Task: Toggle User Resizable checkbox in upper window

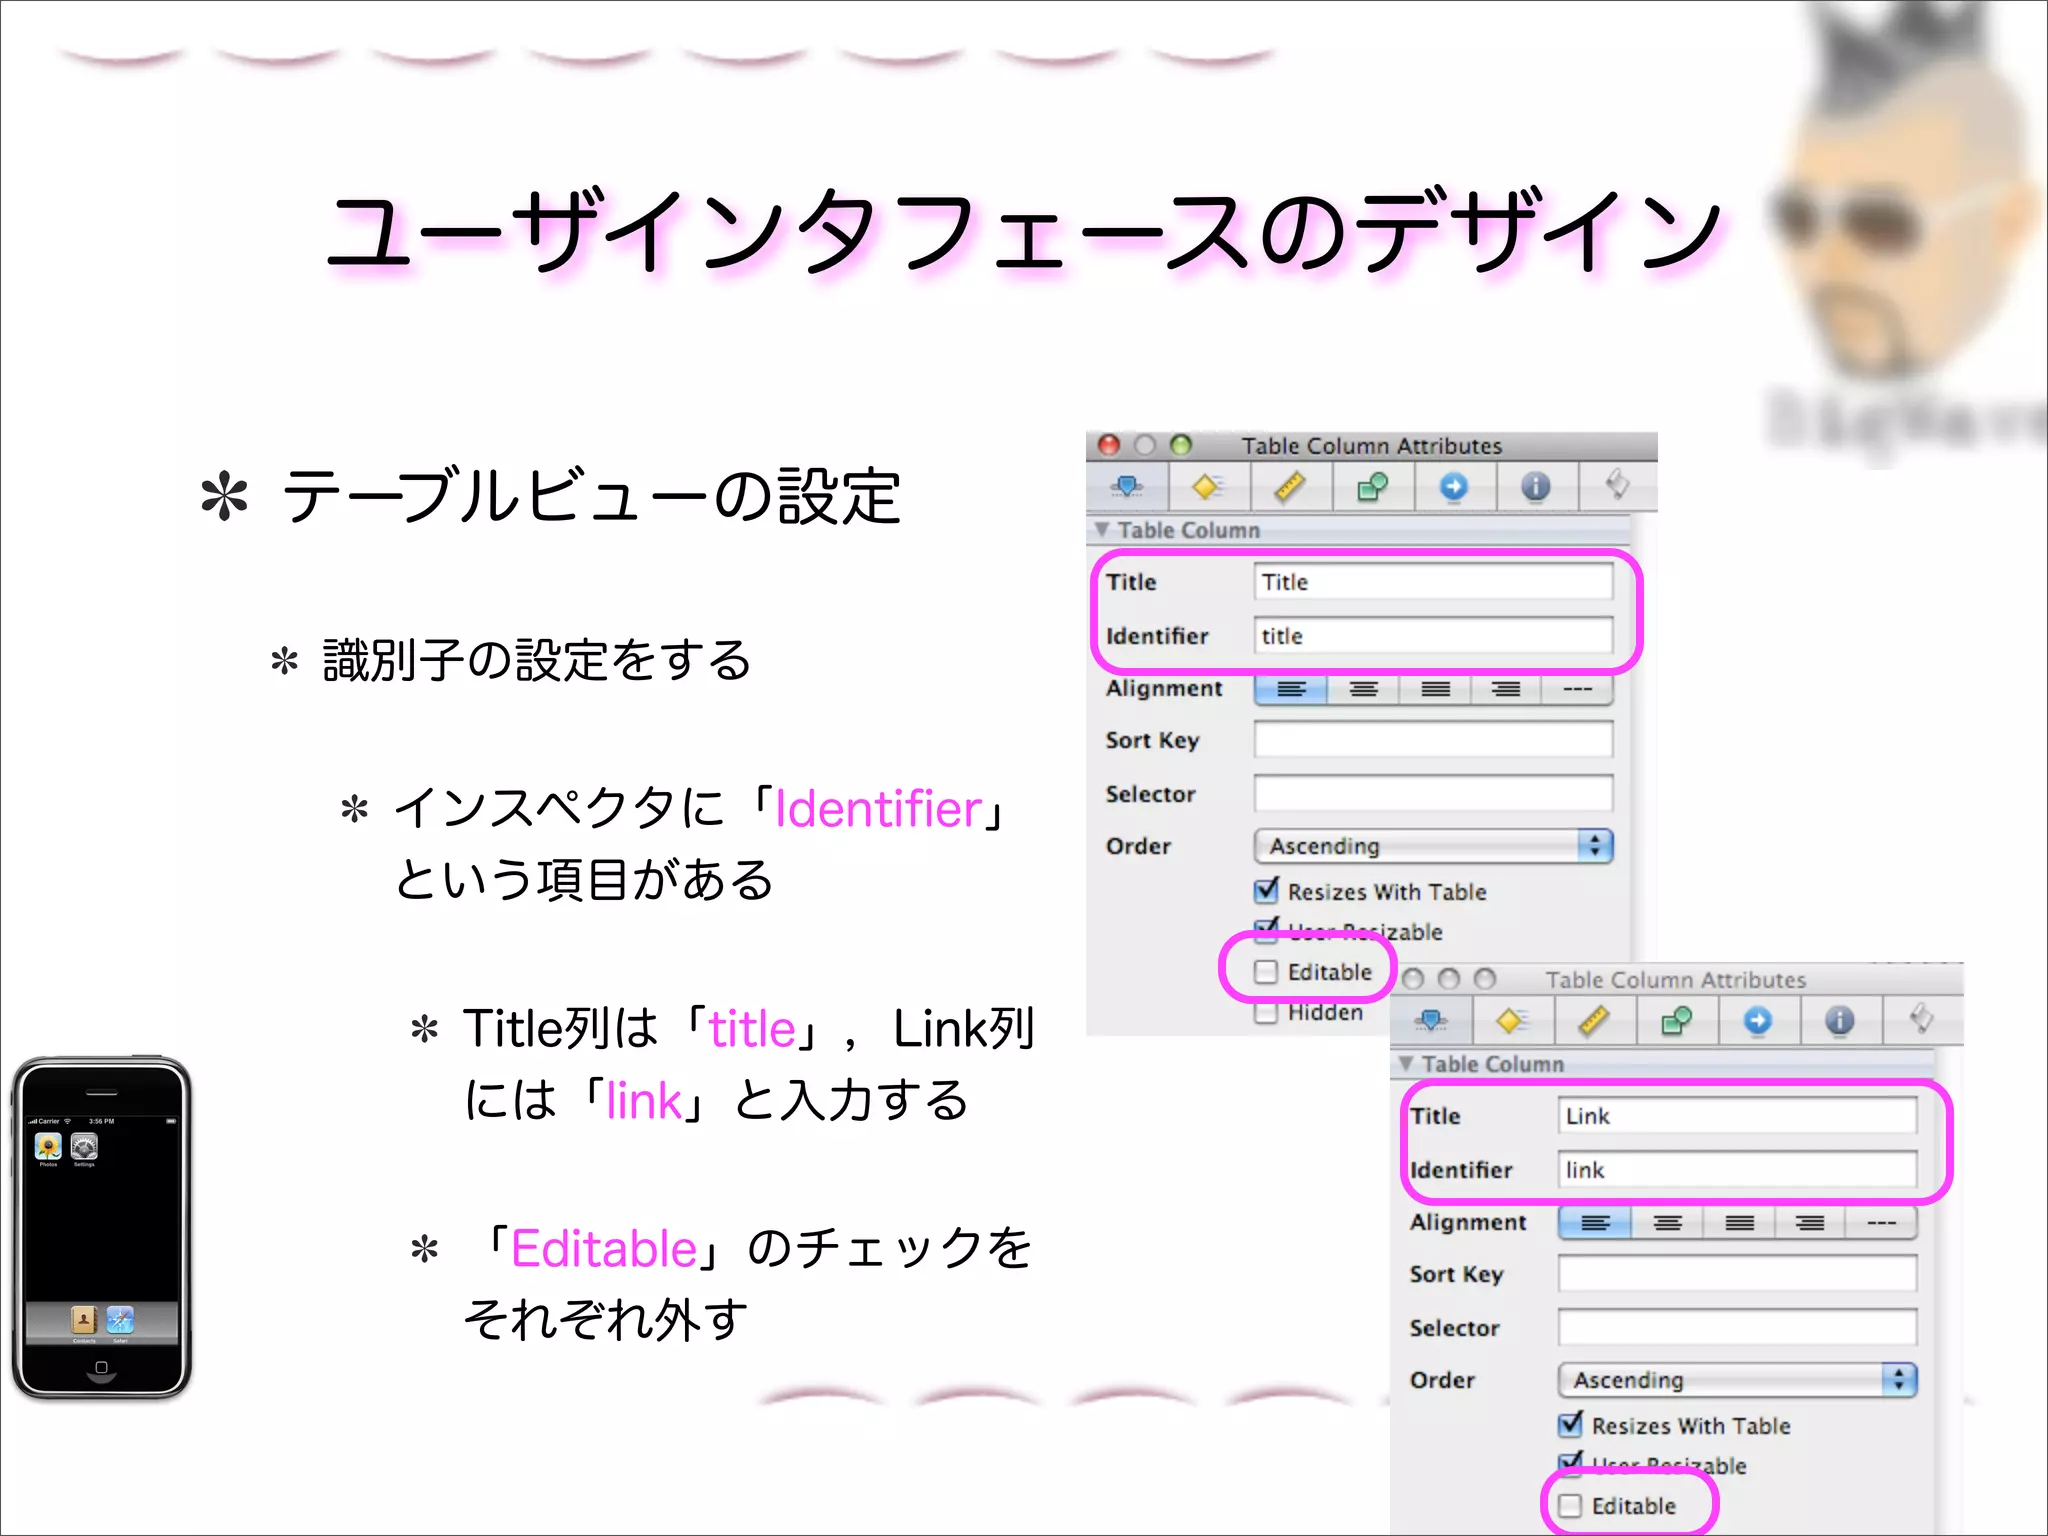Action: [1266, 931]
